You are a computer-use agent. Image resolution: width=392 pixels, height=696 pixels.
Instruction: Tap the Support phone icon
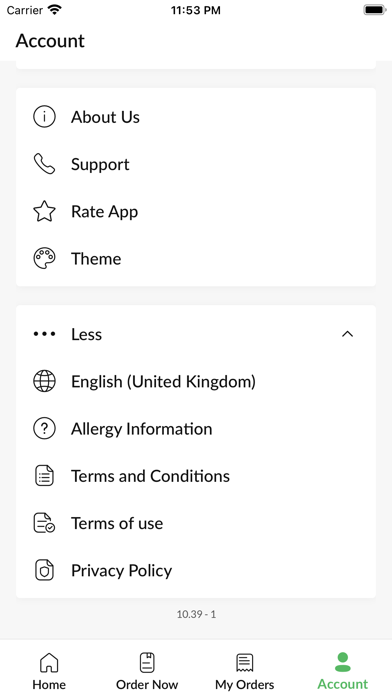coord(44,164)
